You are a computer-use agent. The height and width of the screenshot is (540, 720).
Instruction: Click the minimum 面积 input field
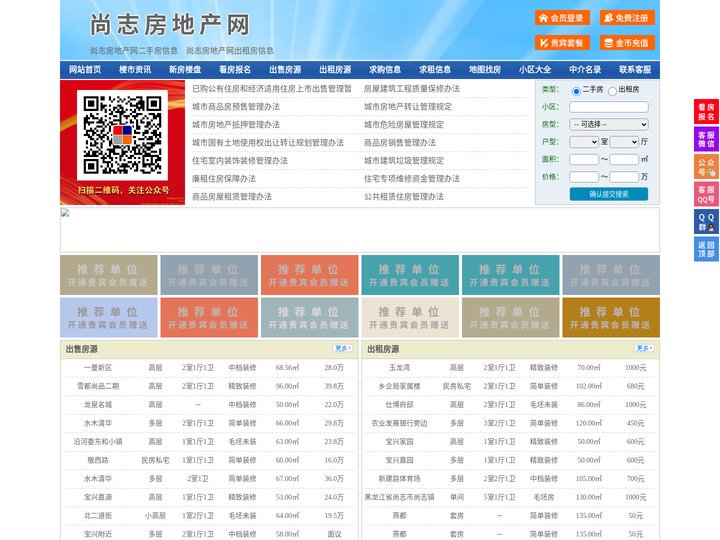(x=584, y=159)
